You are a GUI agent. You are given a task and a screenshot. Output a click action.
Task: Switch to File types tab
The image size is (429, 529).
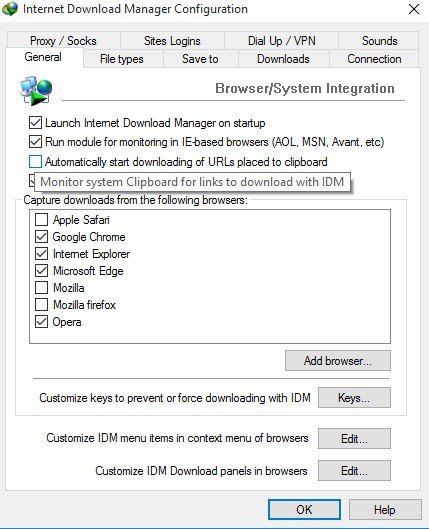click(122, 59)
